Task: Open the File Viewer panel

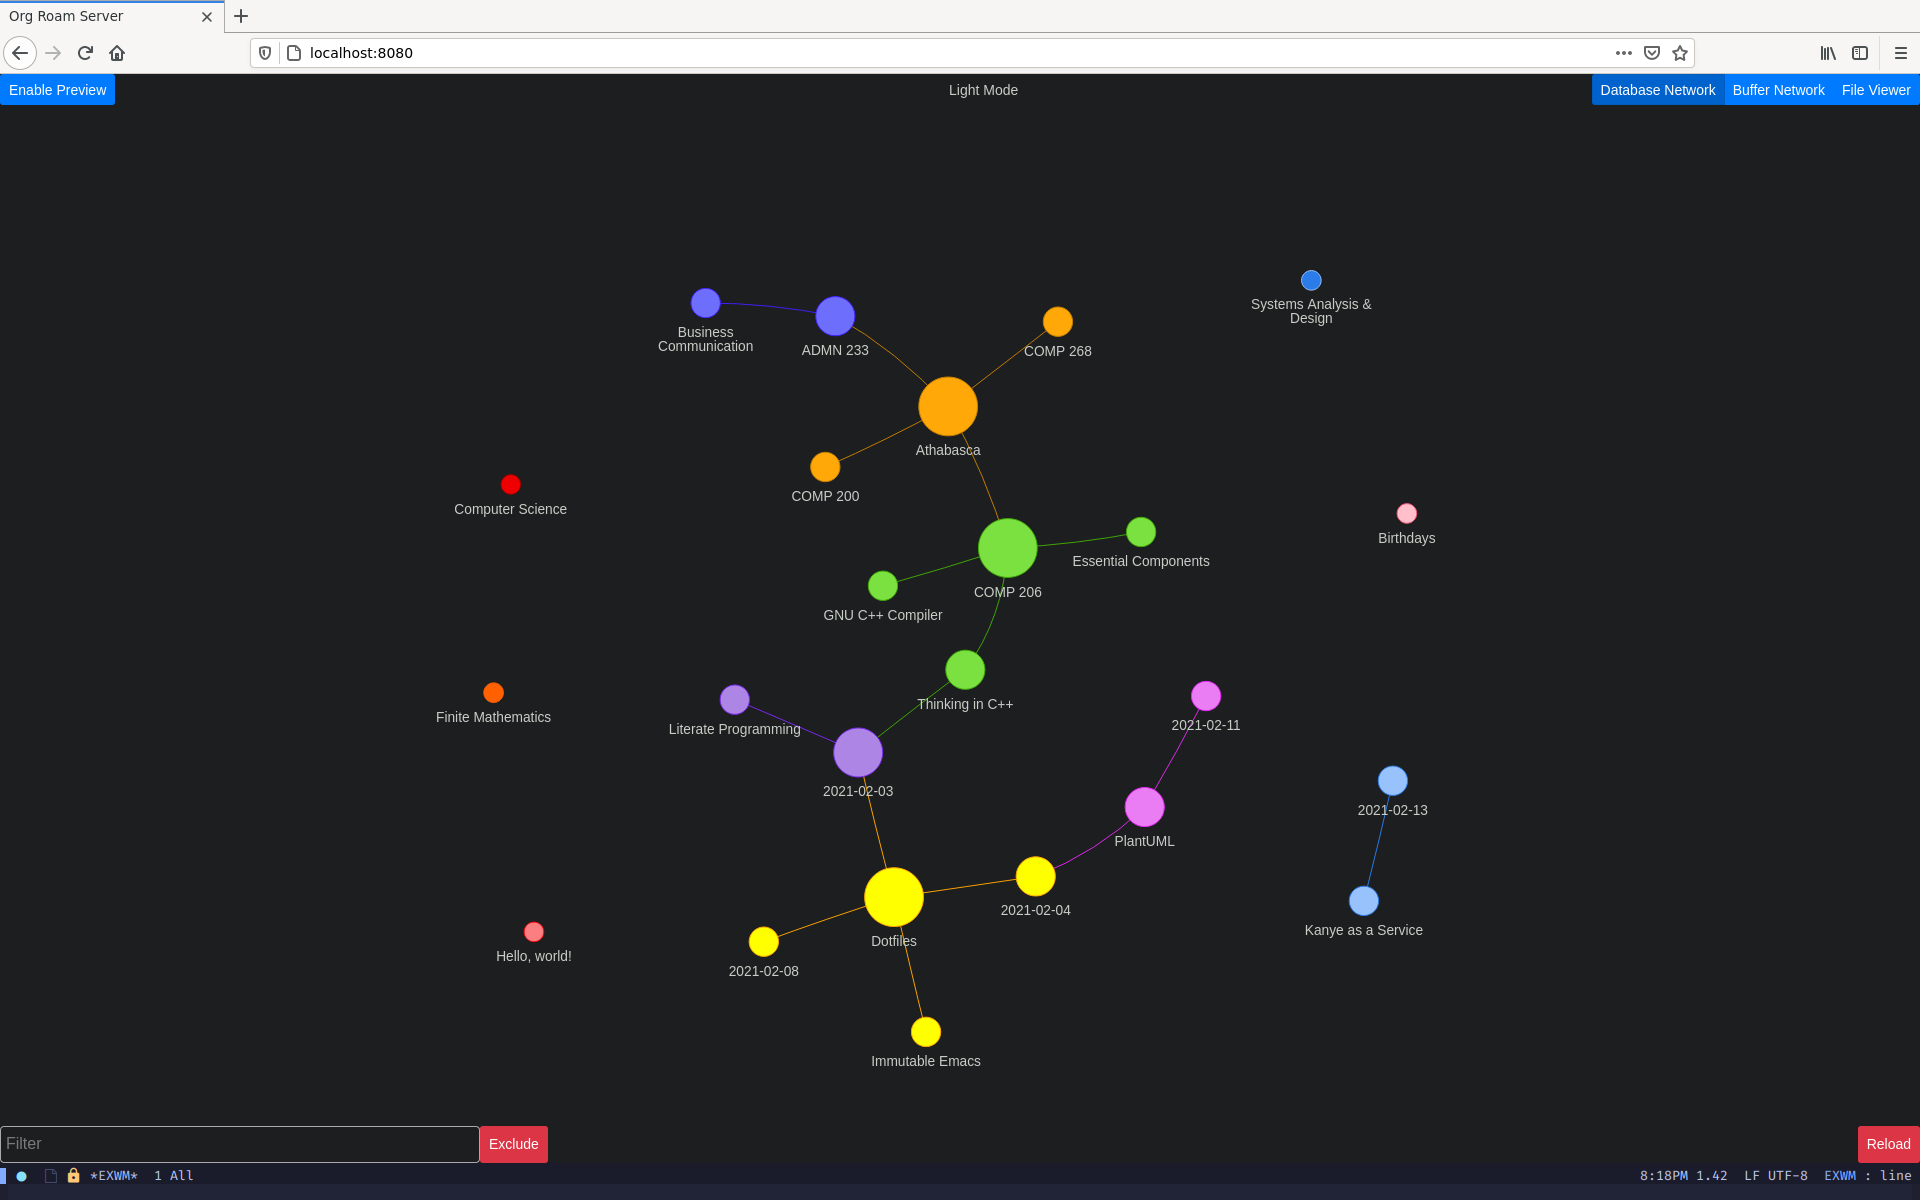Action: click(1874, 90)
